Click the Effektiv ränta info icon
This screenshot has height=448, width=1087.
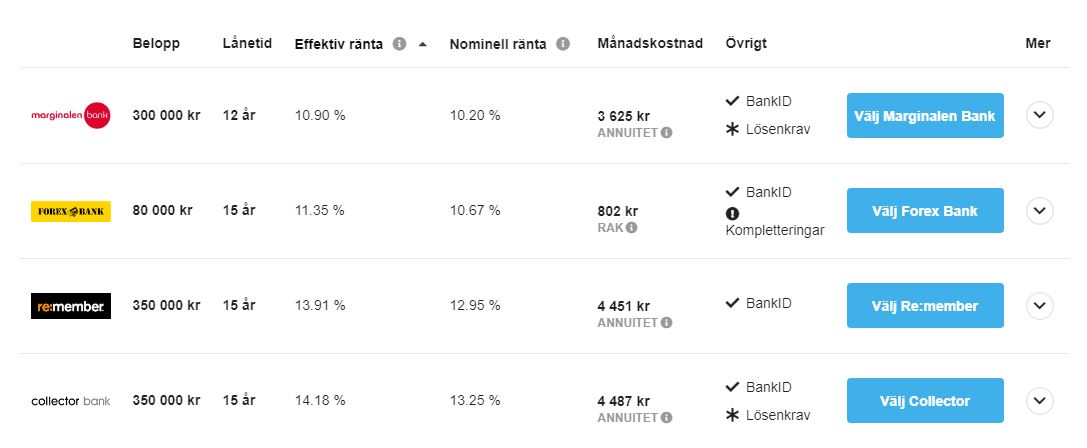[399, 44]
